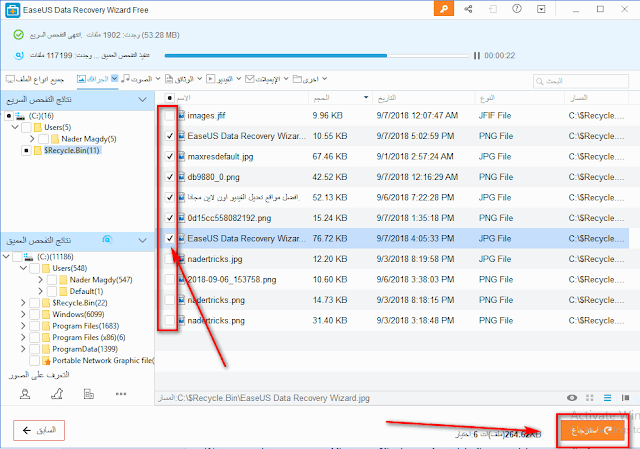Viewport: 640px width, 449px height.
Task: Click the nadertricks.jpg file icon
Action: click(182, 259)
